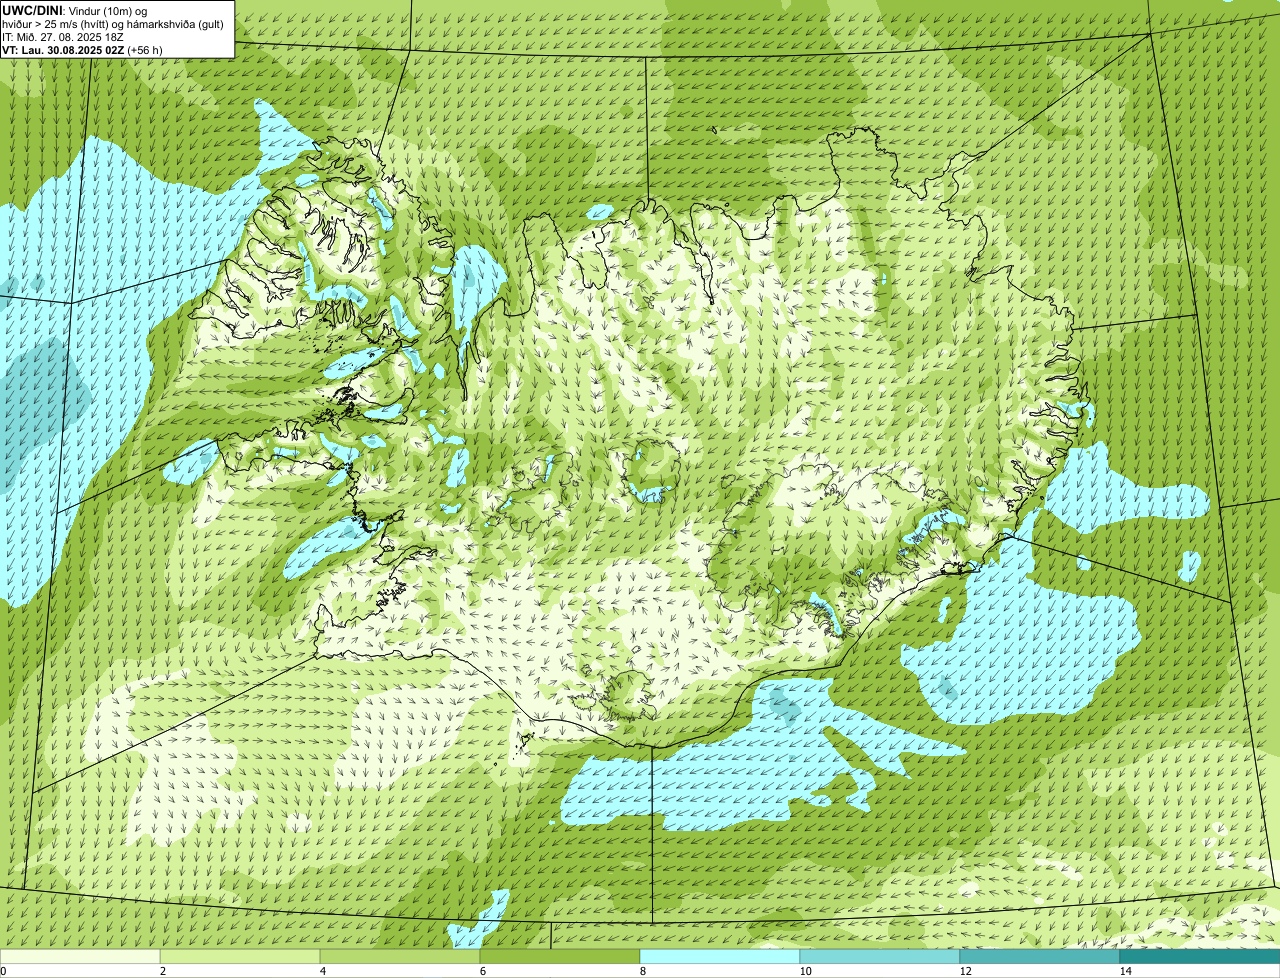The image size is (1280, 978).
Task: Pick the medium green 4–6 scale segment
Action: pyautogui.click(x=400, y=957)
